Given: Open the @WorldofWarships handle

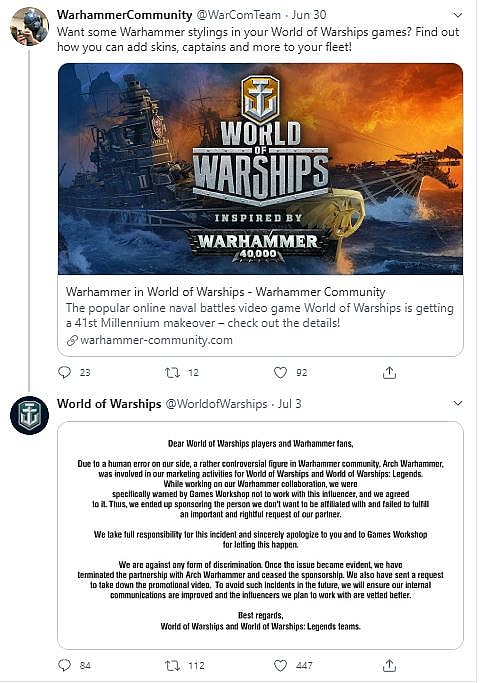Looking at the screenshot, I should [216, 404].
